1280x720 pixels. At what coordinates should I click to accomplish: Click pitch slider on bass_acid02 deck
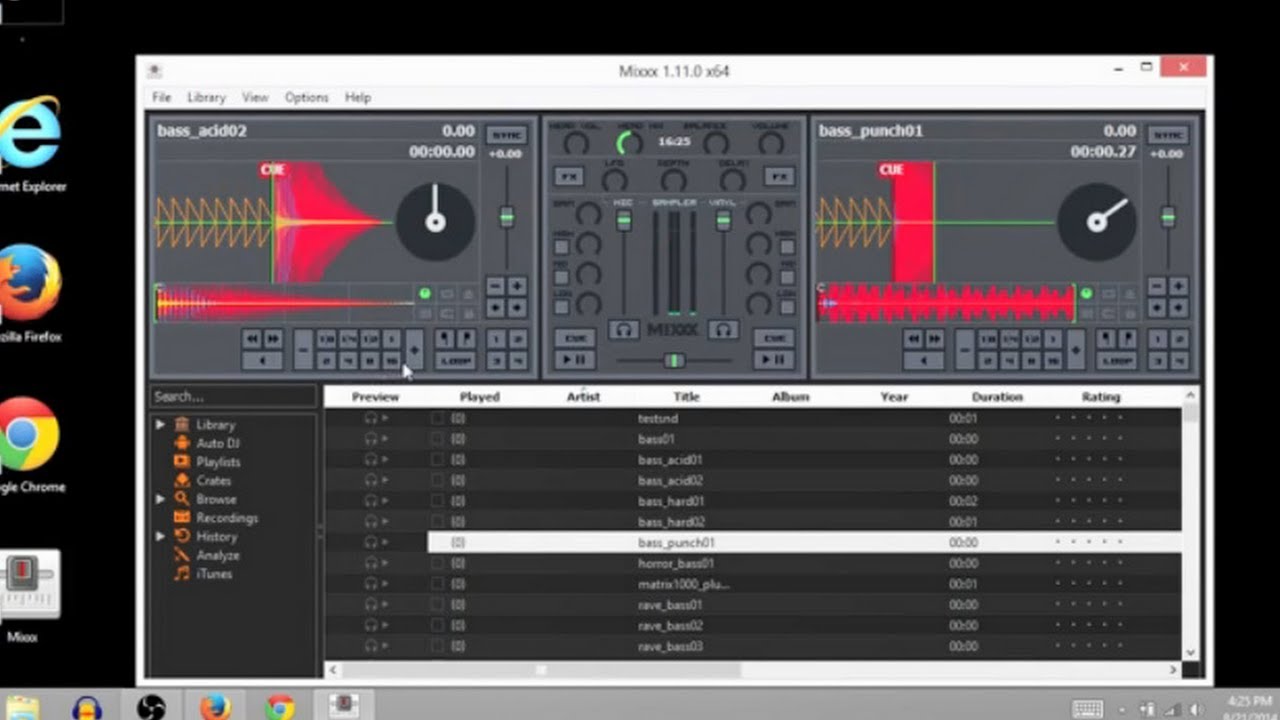[507, 216]
